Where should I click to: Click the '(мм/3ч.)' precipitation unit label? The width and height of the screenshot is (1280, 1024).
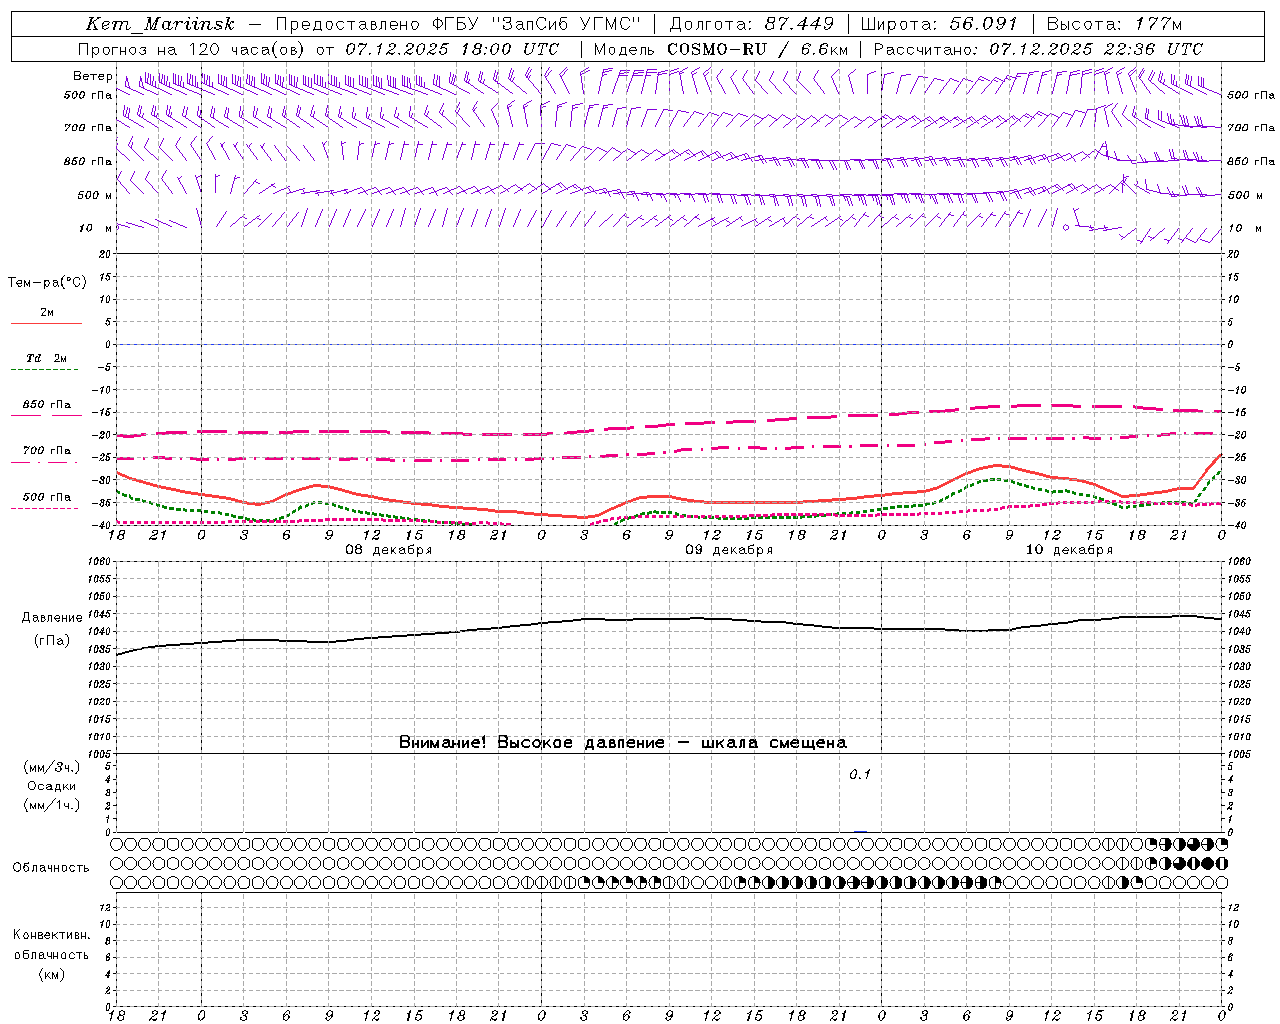(x=52, y=767)
